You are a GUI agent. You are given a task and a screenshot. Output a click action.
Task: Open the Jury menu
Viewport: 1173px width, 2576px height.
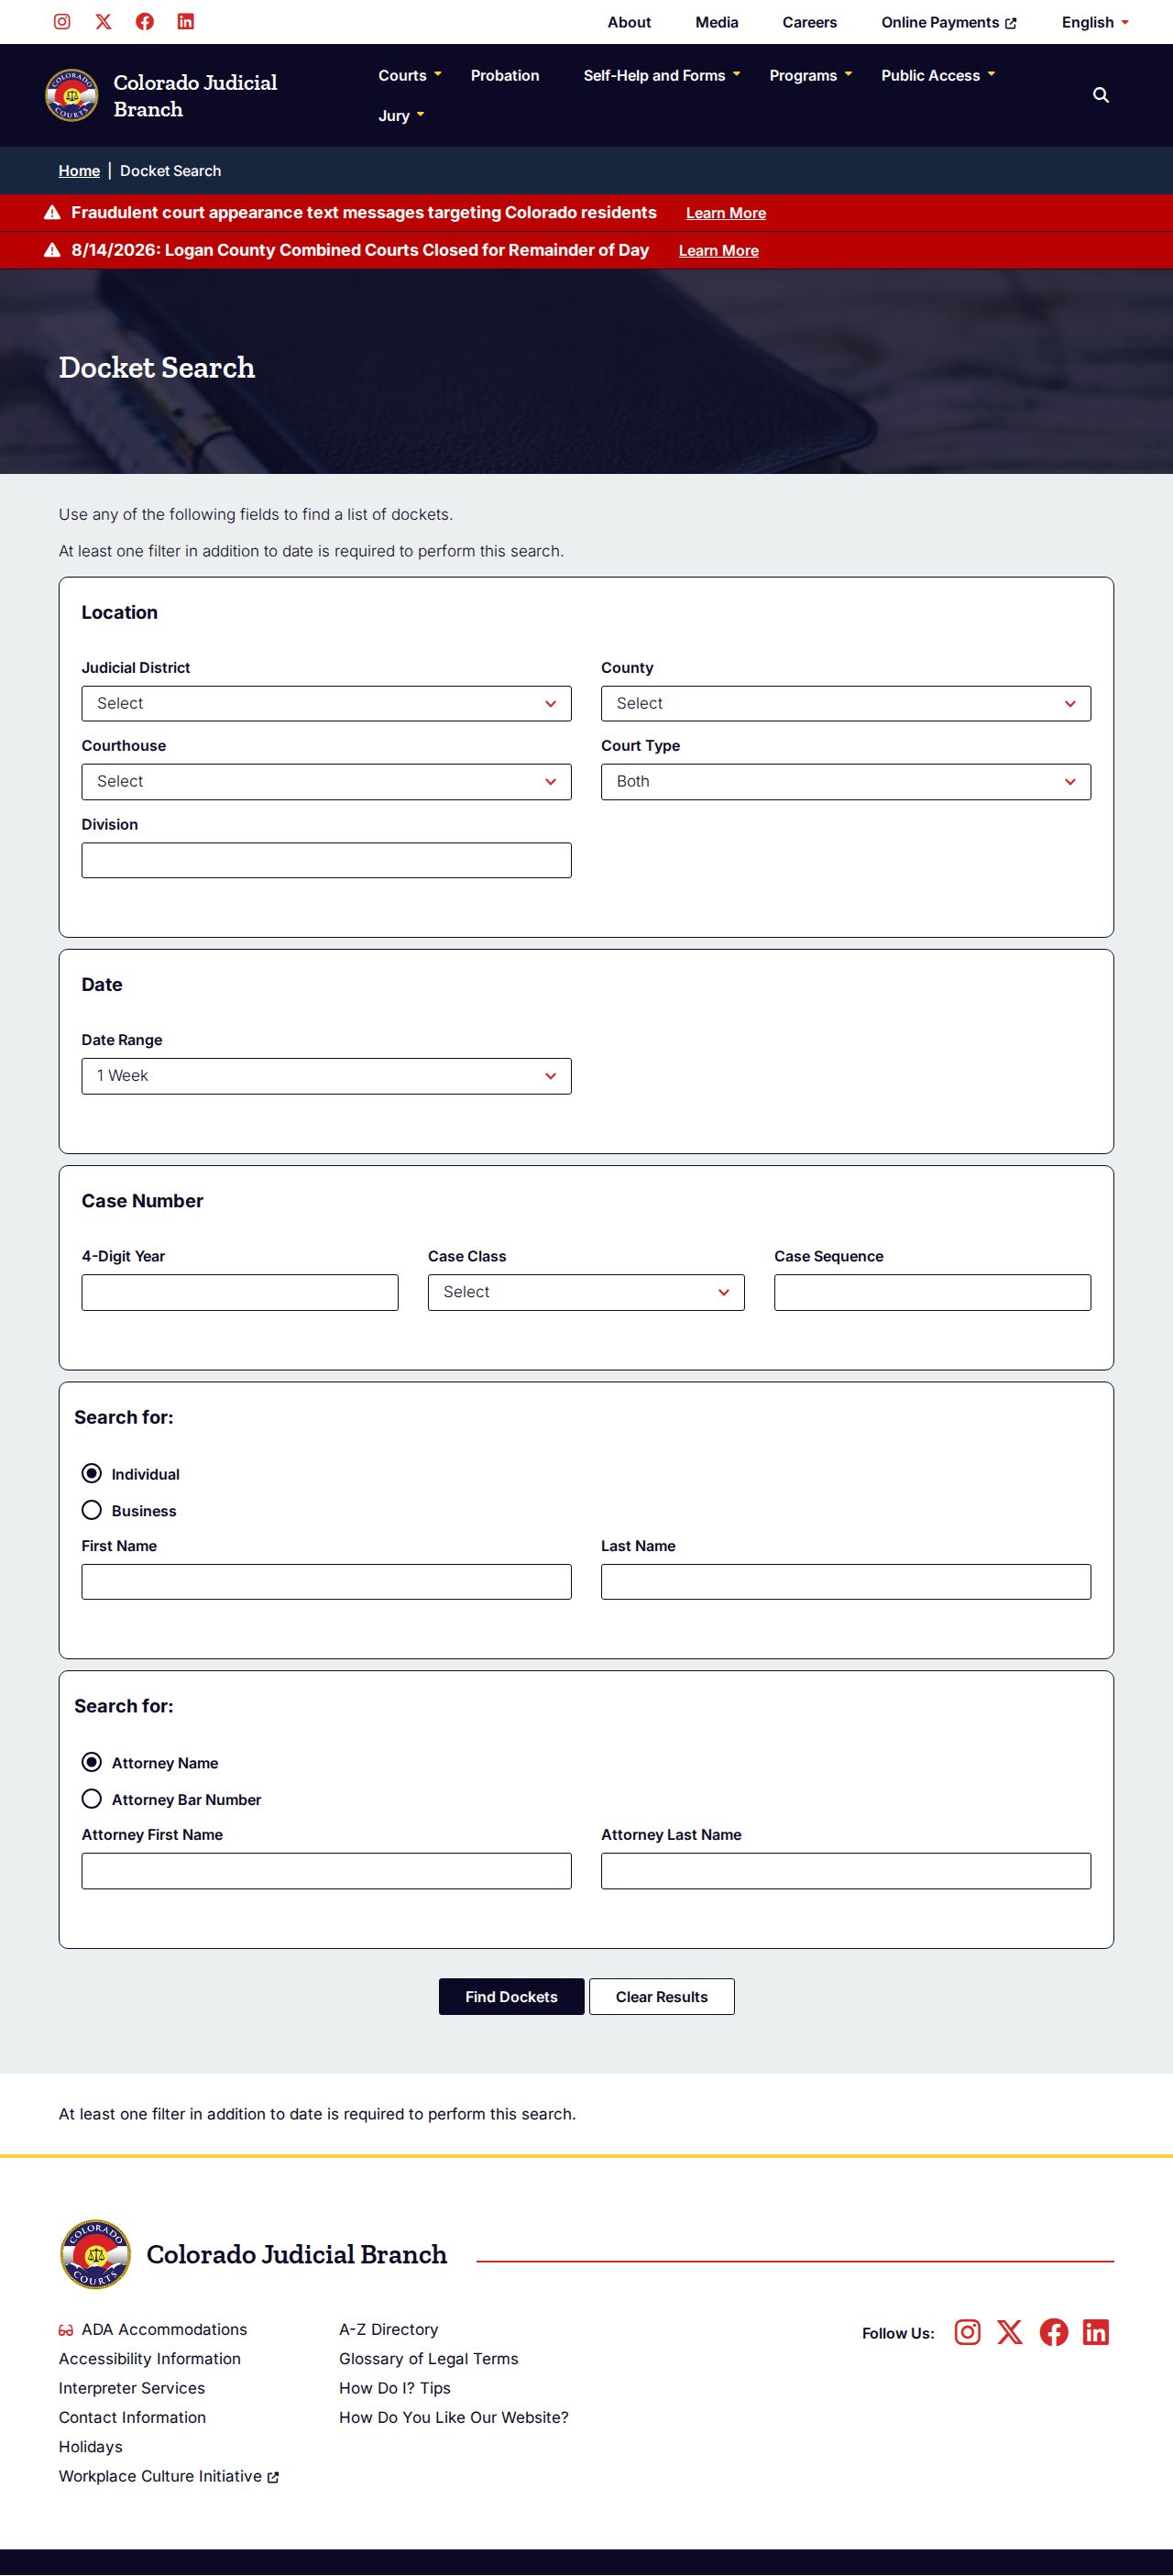click(401, 116)
